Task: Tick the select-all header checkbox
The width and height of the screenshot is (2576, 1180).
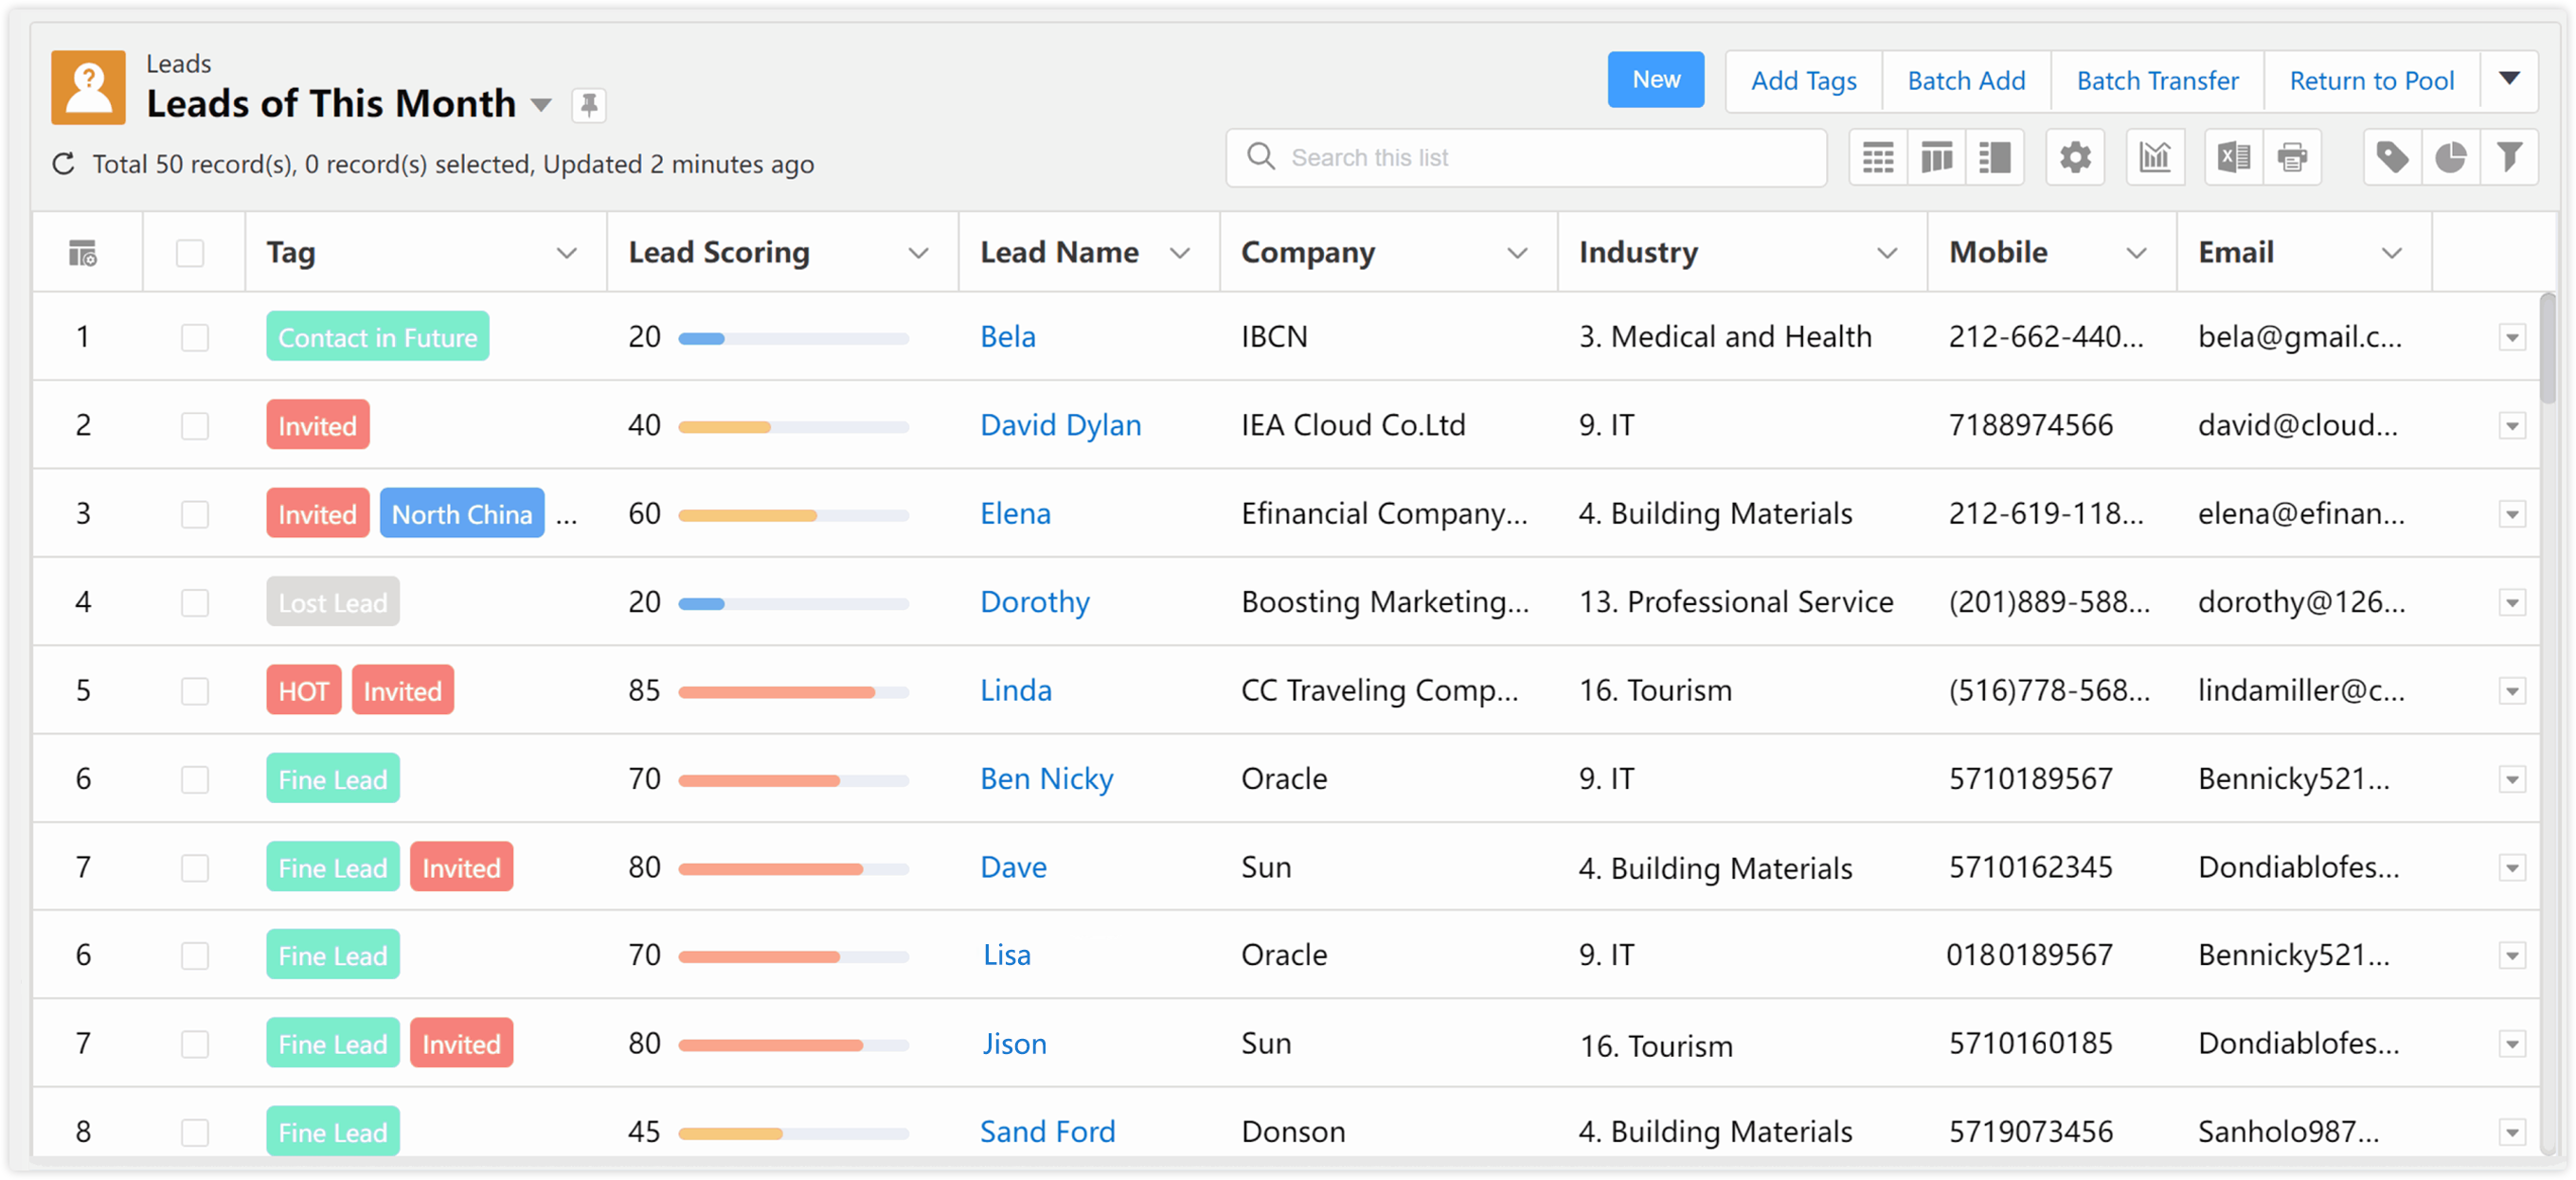Action: (x=190, y=253)
